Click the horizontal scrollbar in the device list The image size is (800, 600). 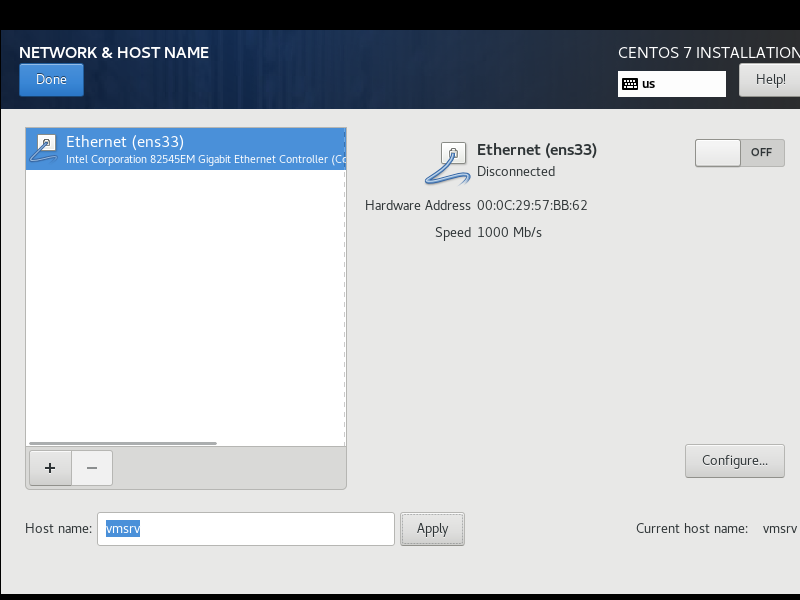(123, 443)
